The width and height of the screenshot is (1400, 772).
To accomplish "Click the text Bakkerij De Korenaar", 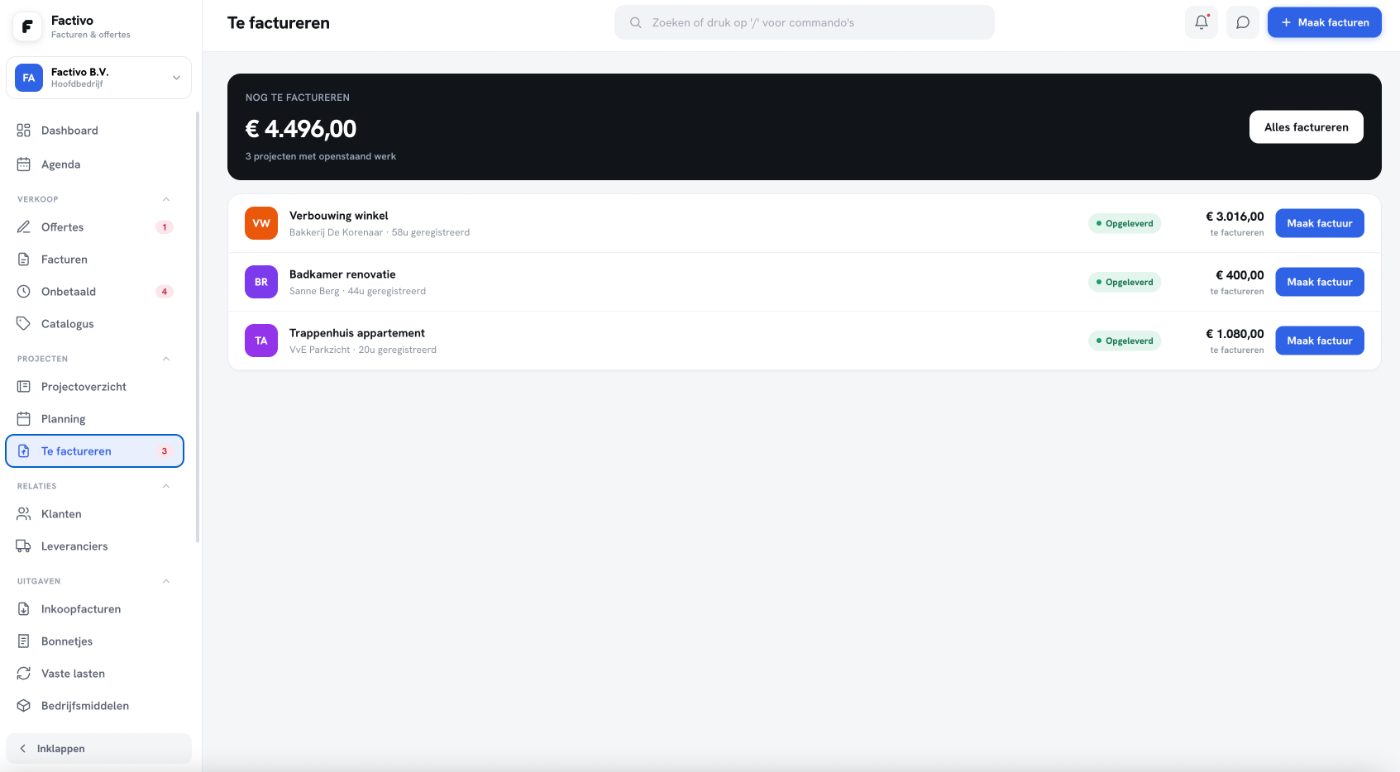I will point(336,232).
